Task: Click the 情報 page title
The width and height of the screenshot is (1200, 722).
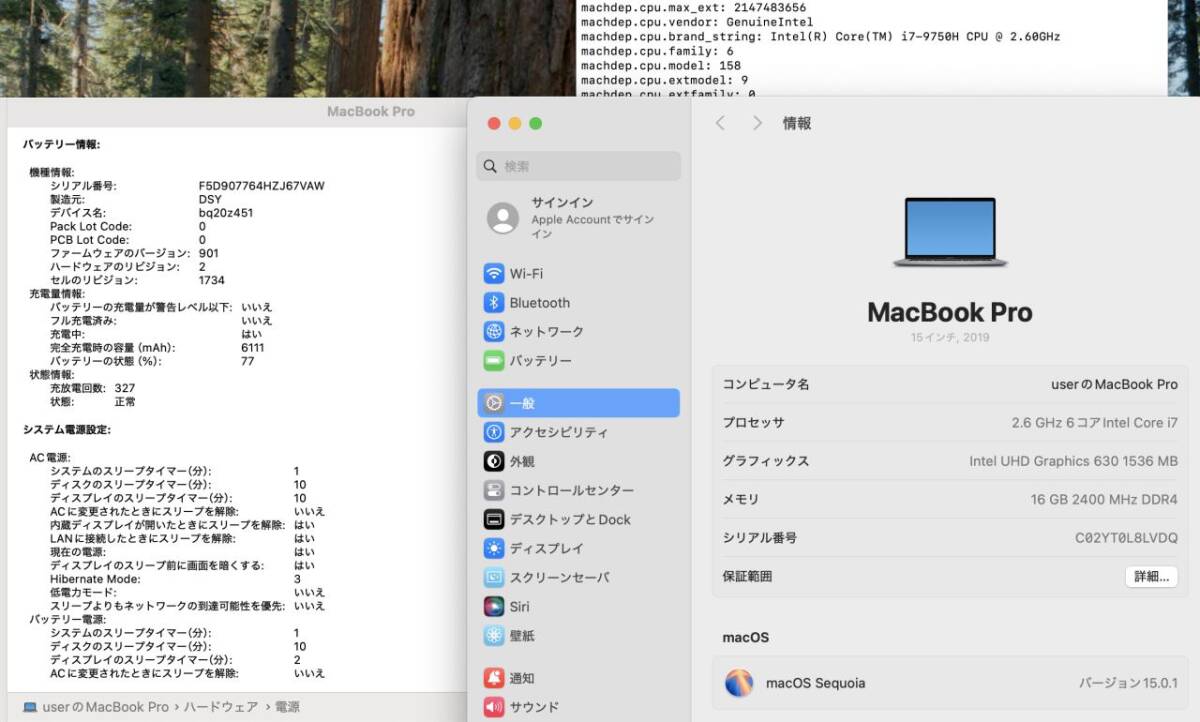Action: pyautogui.click(x=797, y=123)
